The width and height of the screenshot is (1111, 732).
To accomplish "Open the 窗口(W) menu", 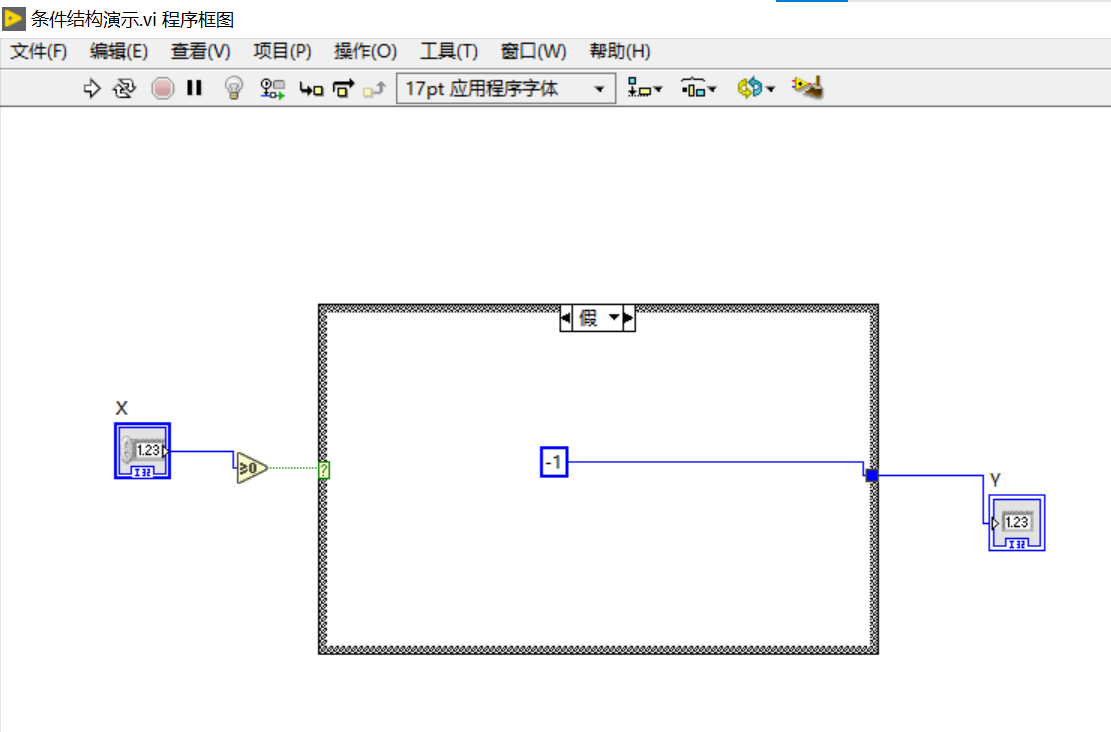I will coord(533,52).
